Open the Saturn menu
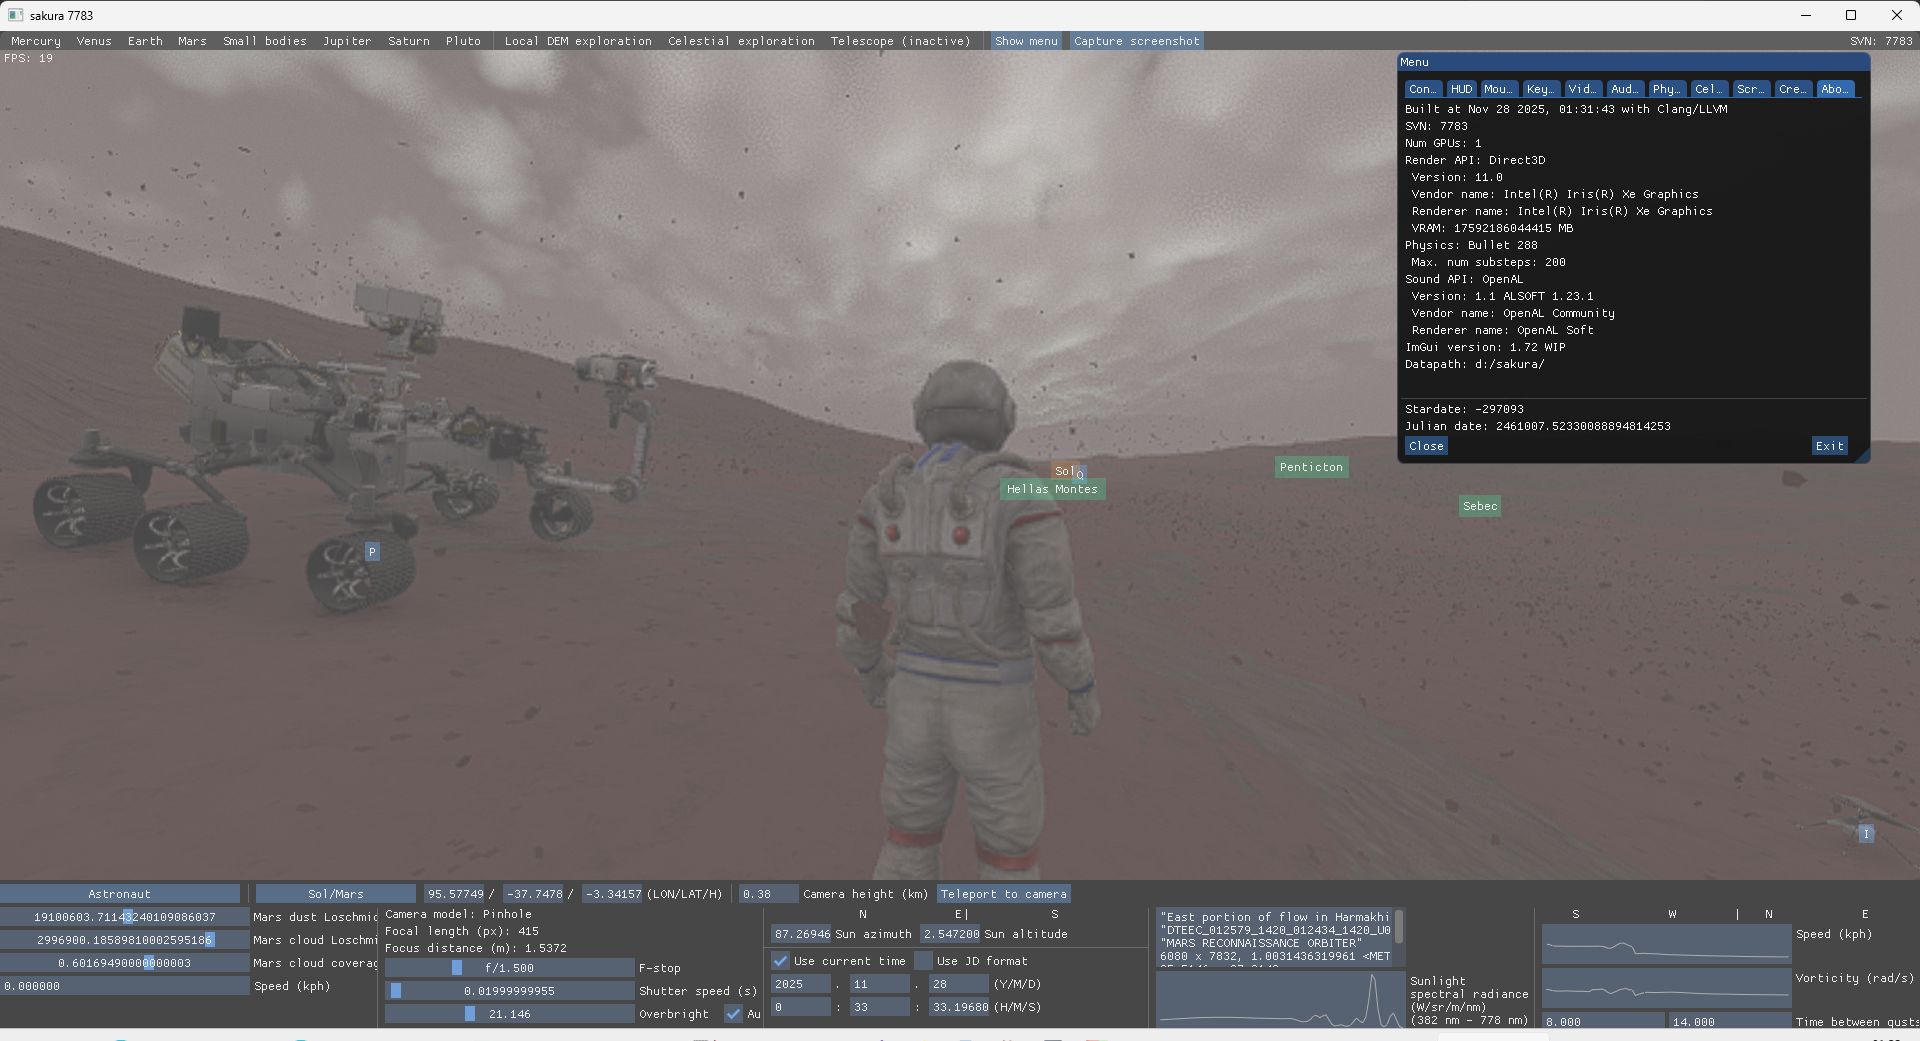The height and width of the screenshot is (1041, 1920). tap(409, 41)
